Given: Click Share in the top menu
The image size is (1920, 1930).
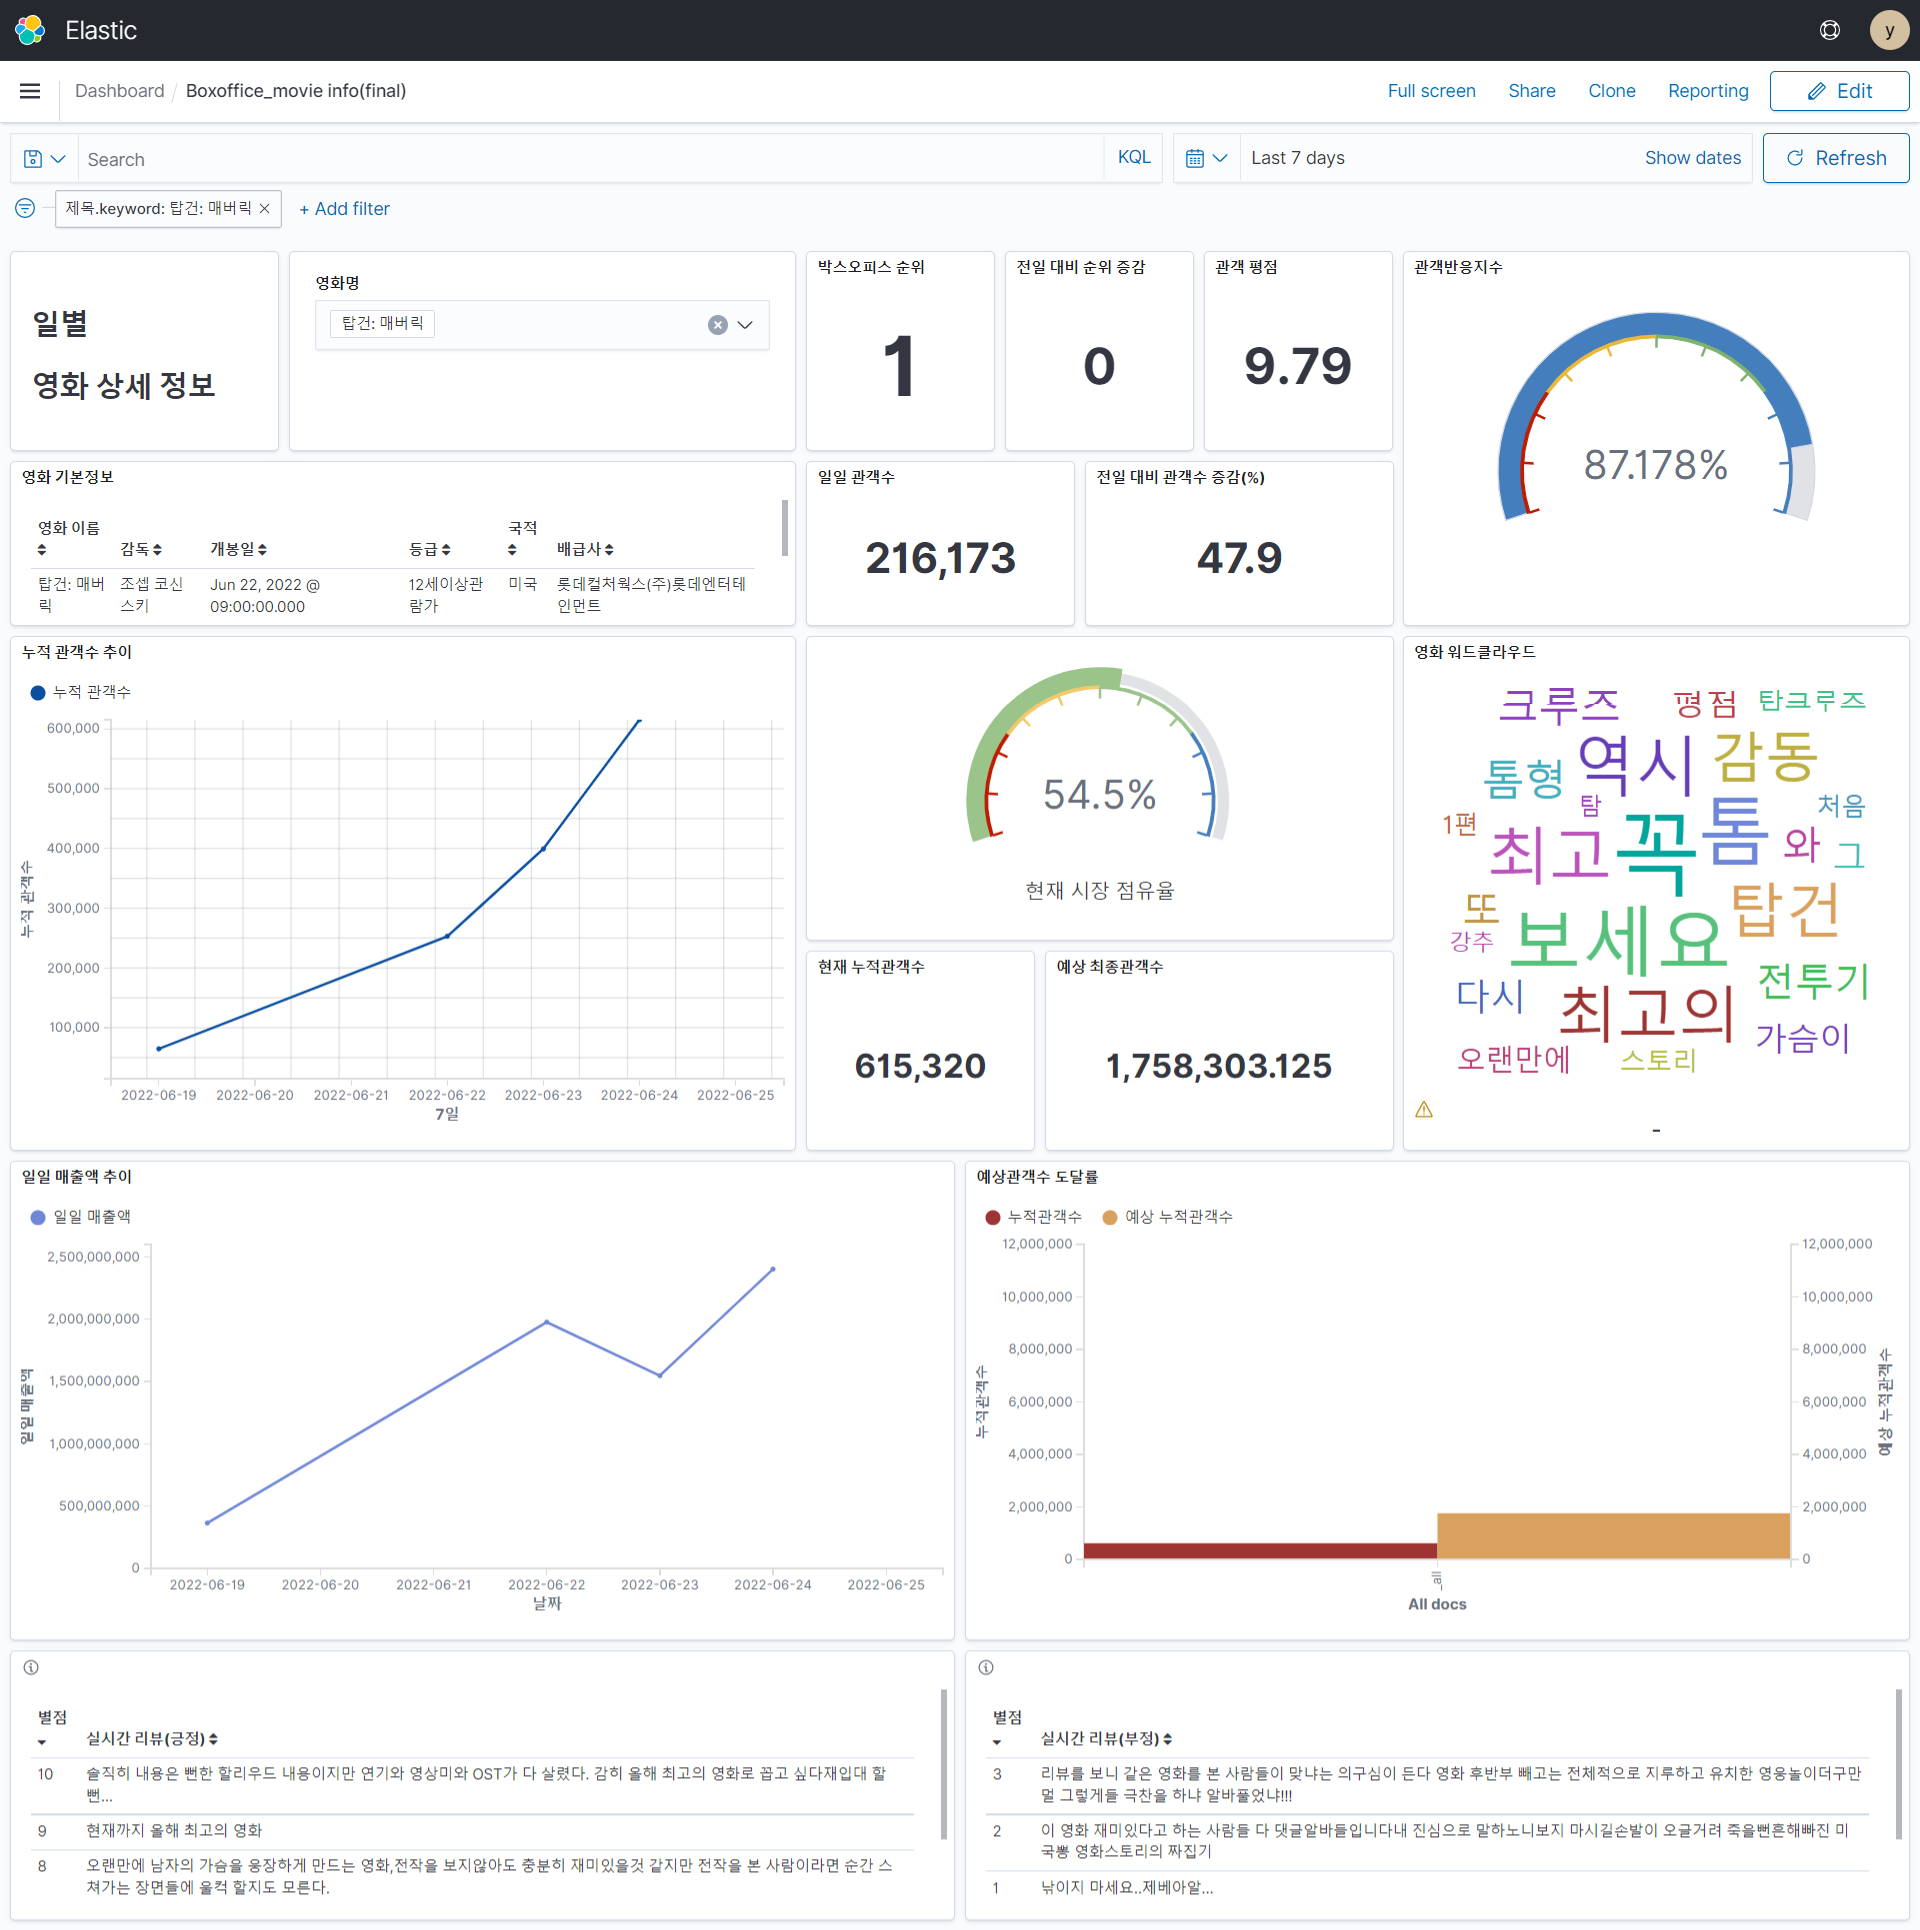Looking at the screenshot, I should point(1531,91).
